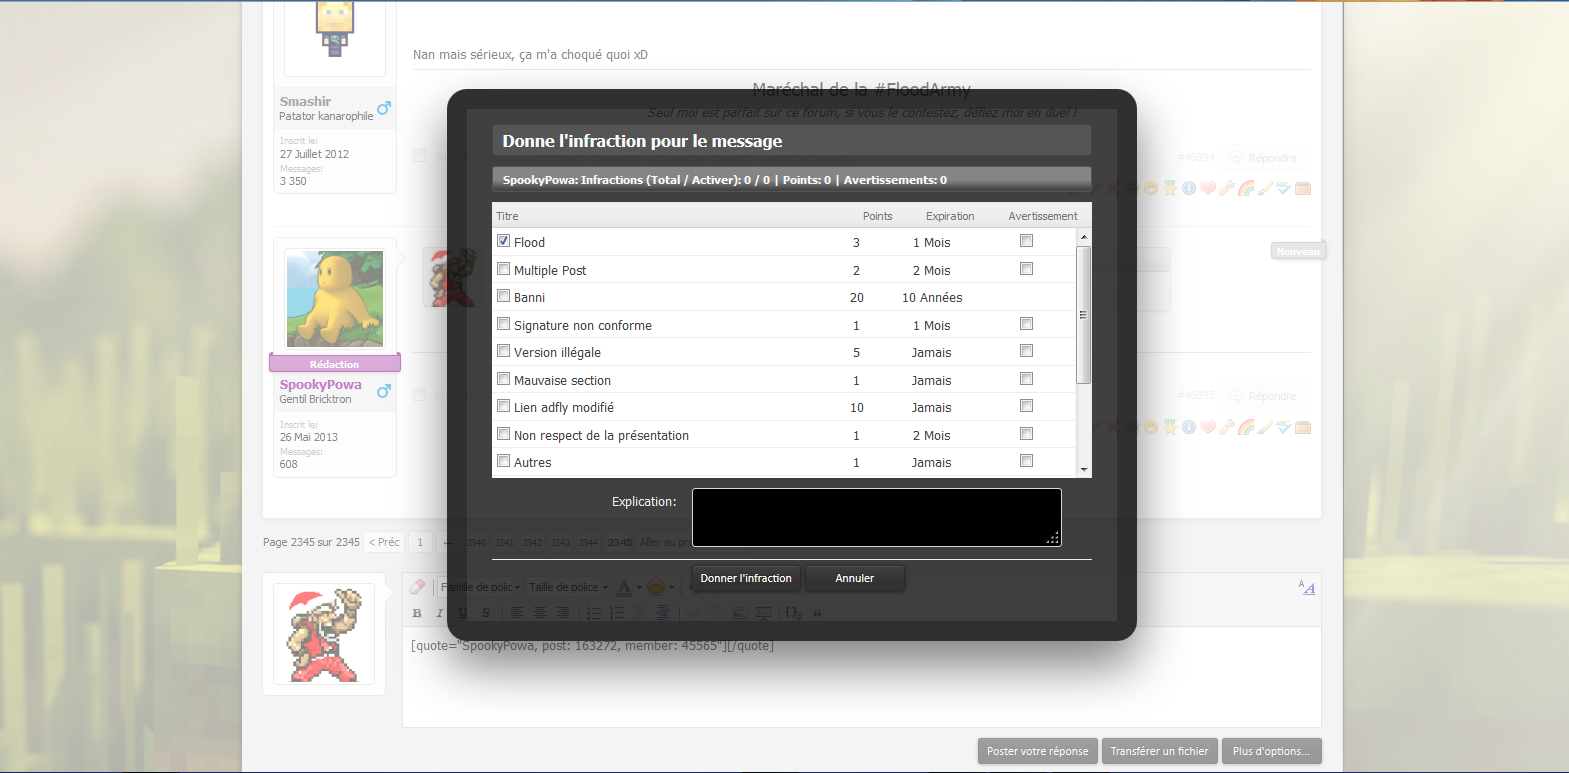Screen dimensions: 1569x773
Task: Click the heart icon on post #46895
Action: click(x=1208, y=427)
